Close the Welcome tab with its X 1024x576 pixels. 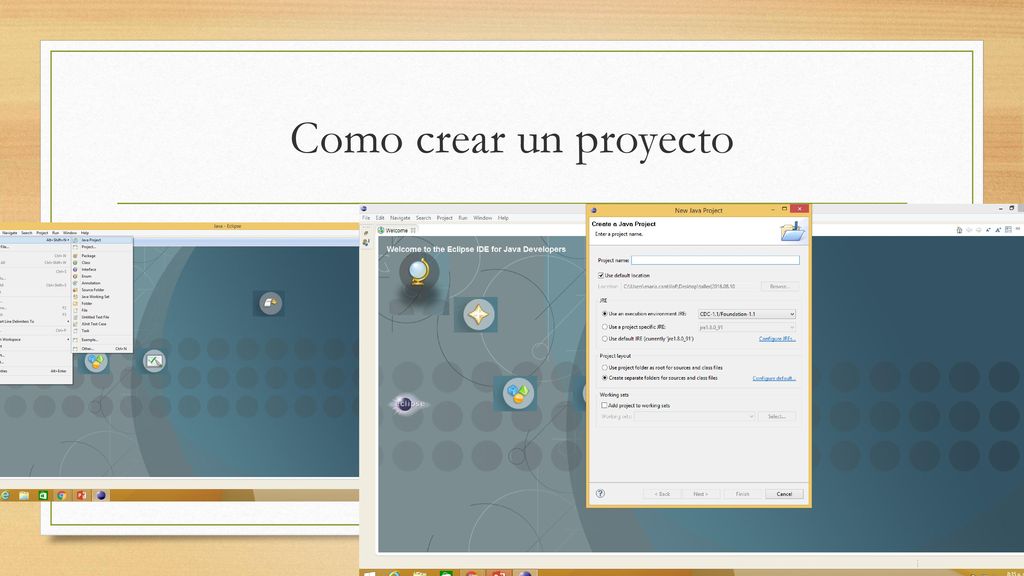[413, 231]
